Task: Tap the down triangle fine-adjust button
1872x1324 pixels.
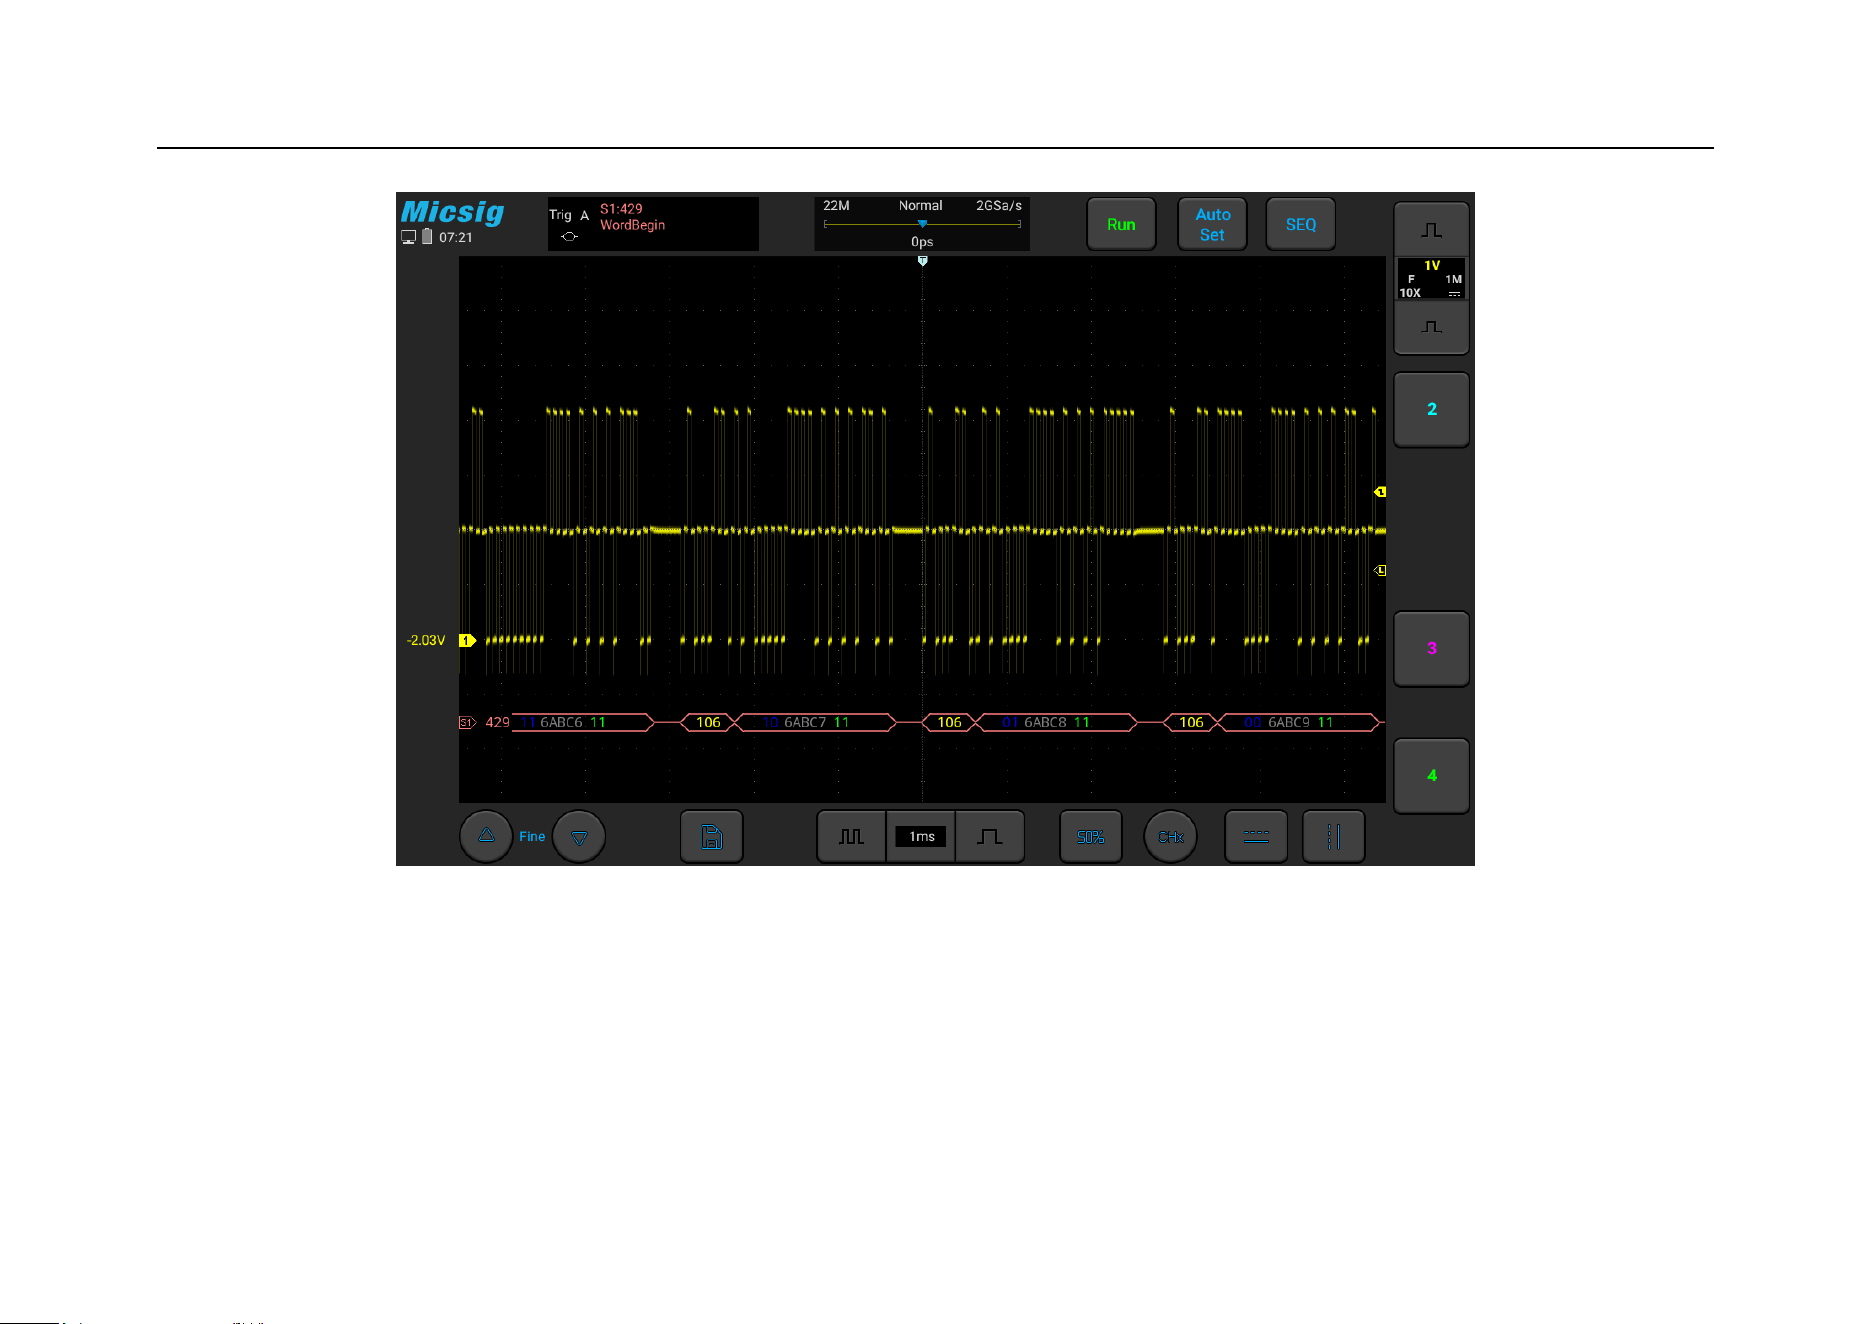Action: pos(579,836)
